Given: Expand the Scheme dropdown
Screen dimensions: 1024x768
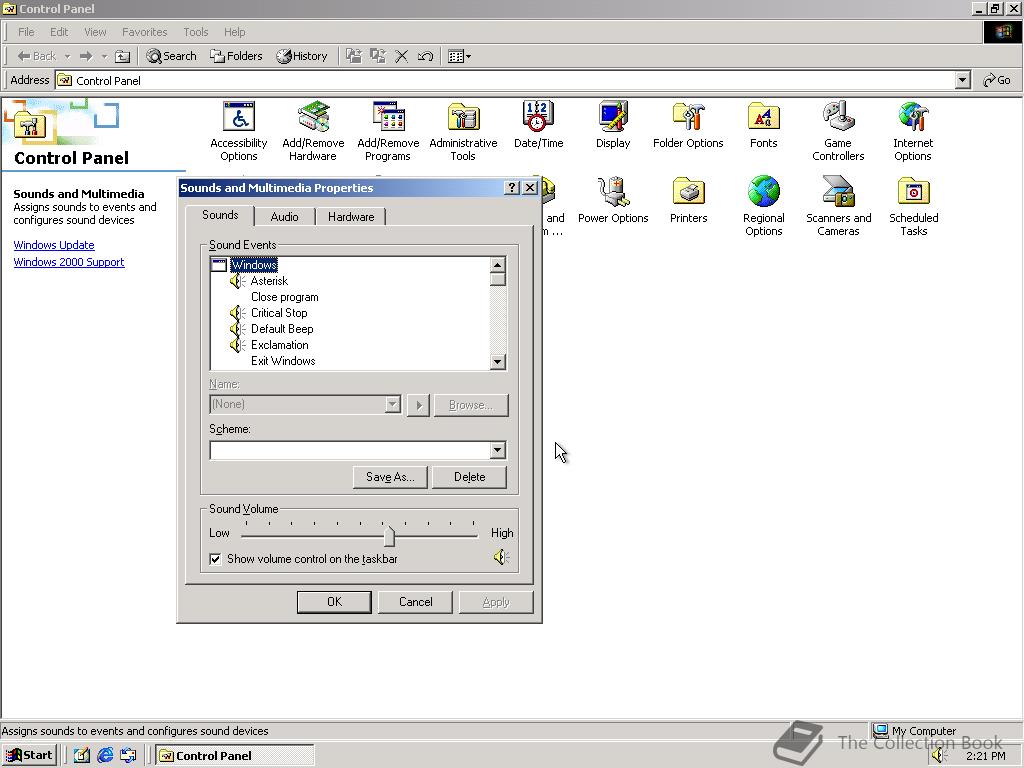Looking at the screenshot, I should coord(498,450).
